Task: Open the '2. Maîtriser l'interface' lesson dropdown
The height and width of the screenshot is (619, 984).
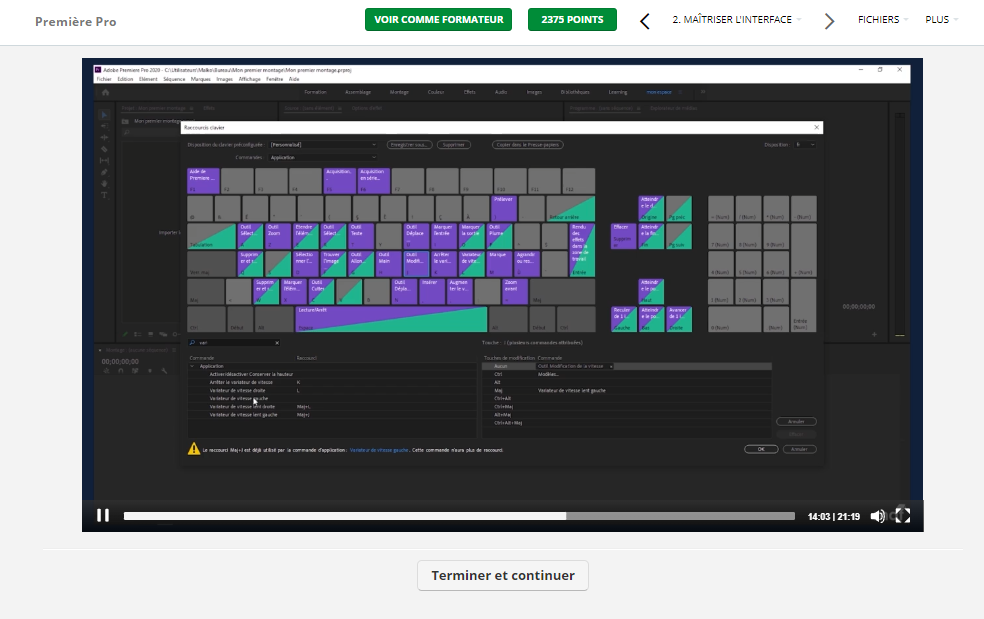Action: 737,19
